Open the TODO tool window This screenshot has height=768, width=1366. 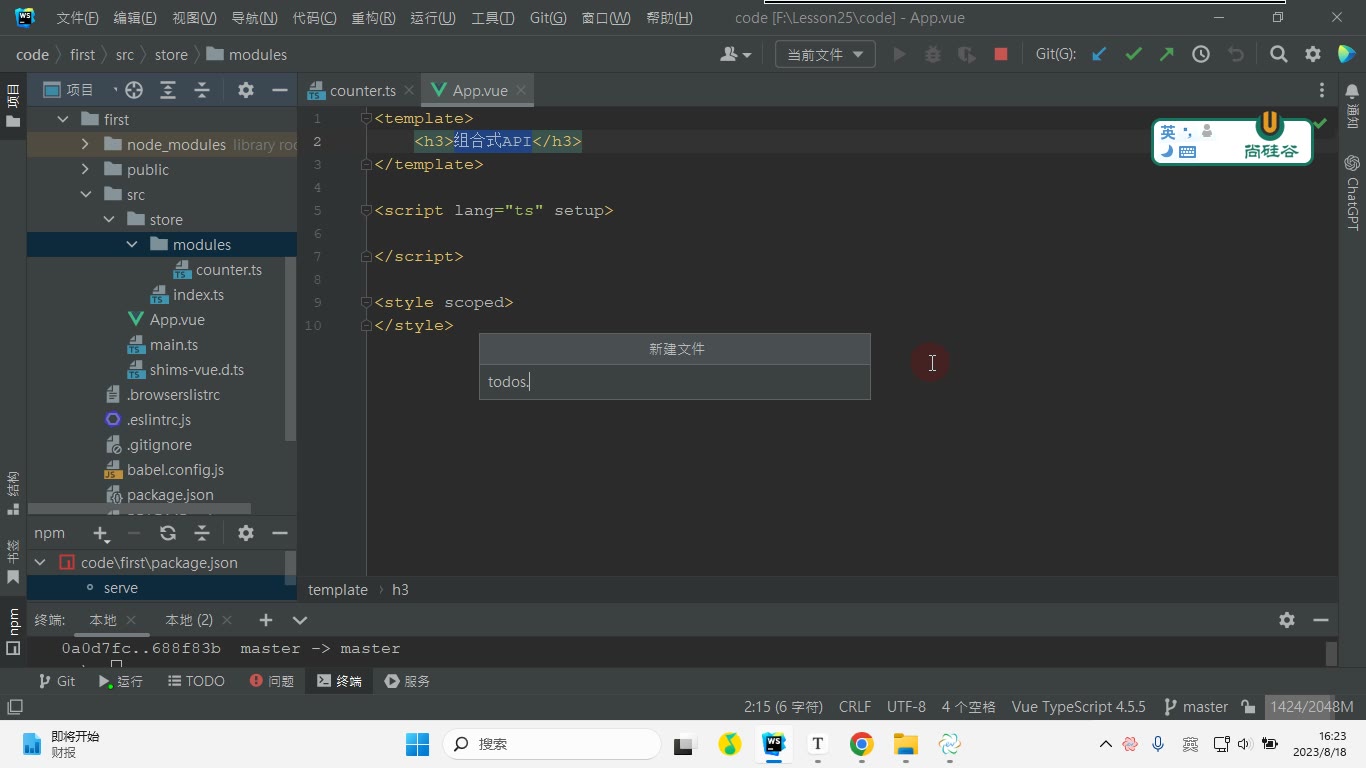tap(196, 681)
